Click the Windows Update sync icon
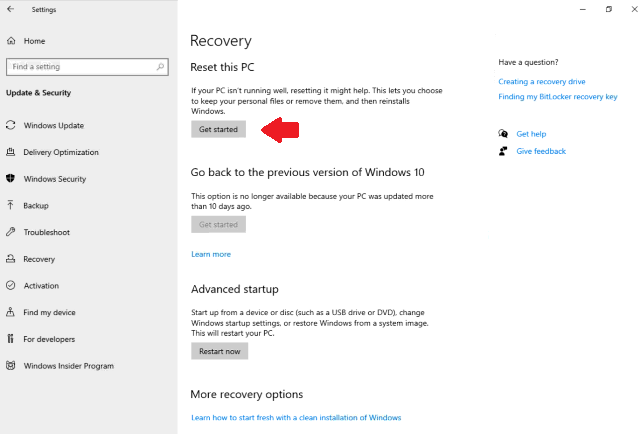640x434 pixels. [x=11, y=126]
